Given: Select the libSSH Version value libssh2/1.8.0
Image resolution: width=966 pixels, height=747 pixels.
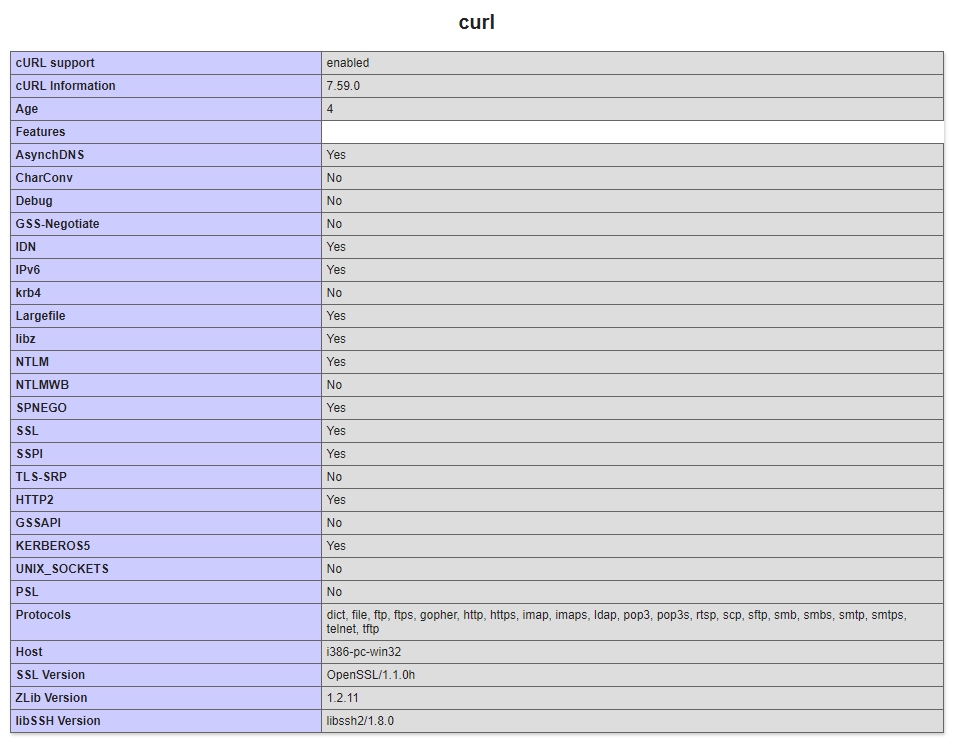Looking at the screenshot, I should 360,721.
